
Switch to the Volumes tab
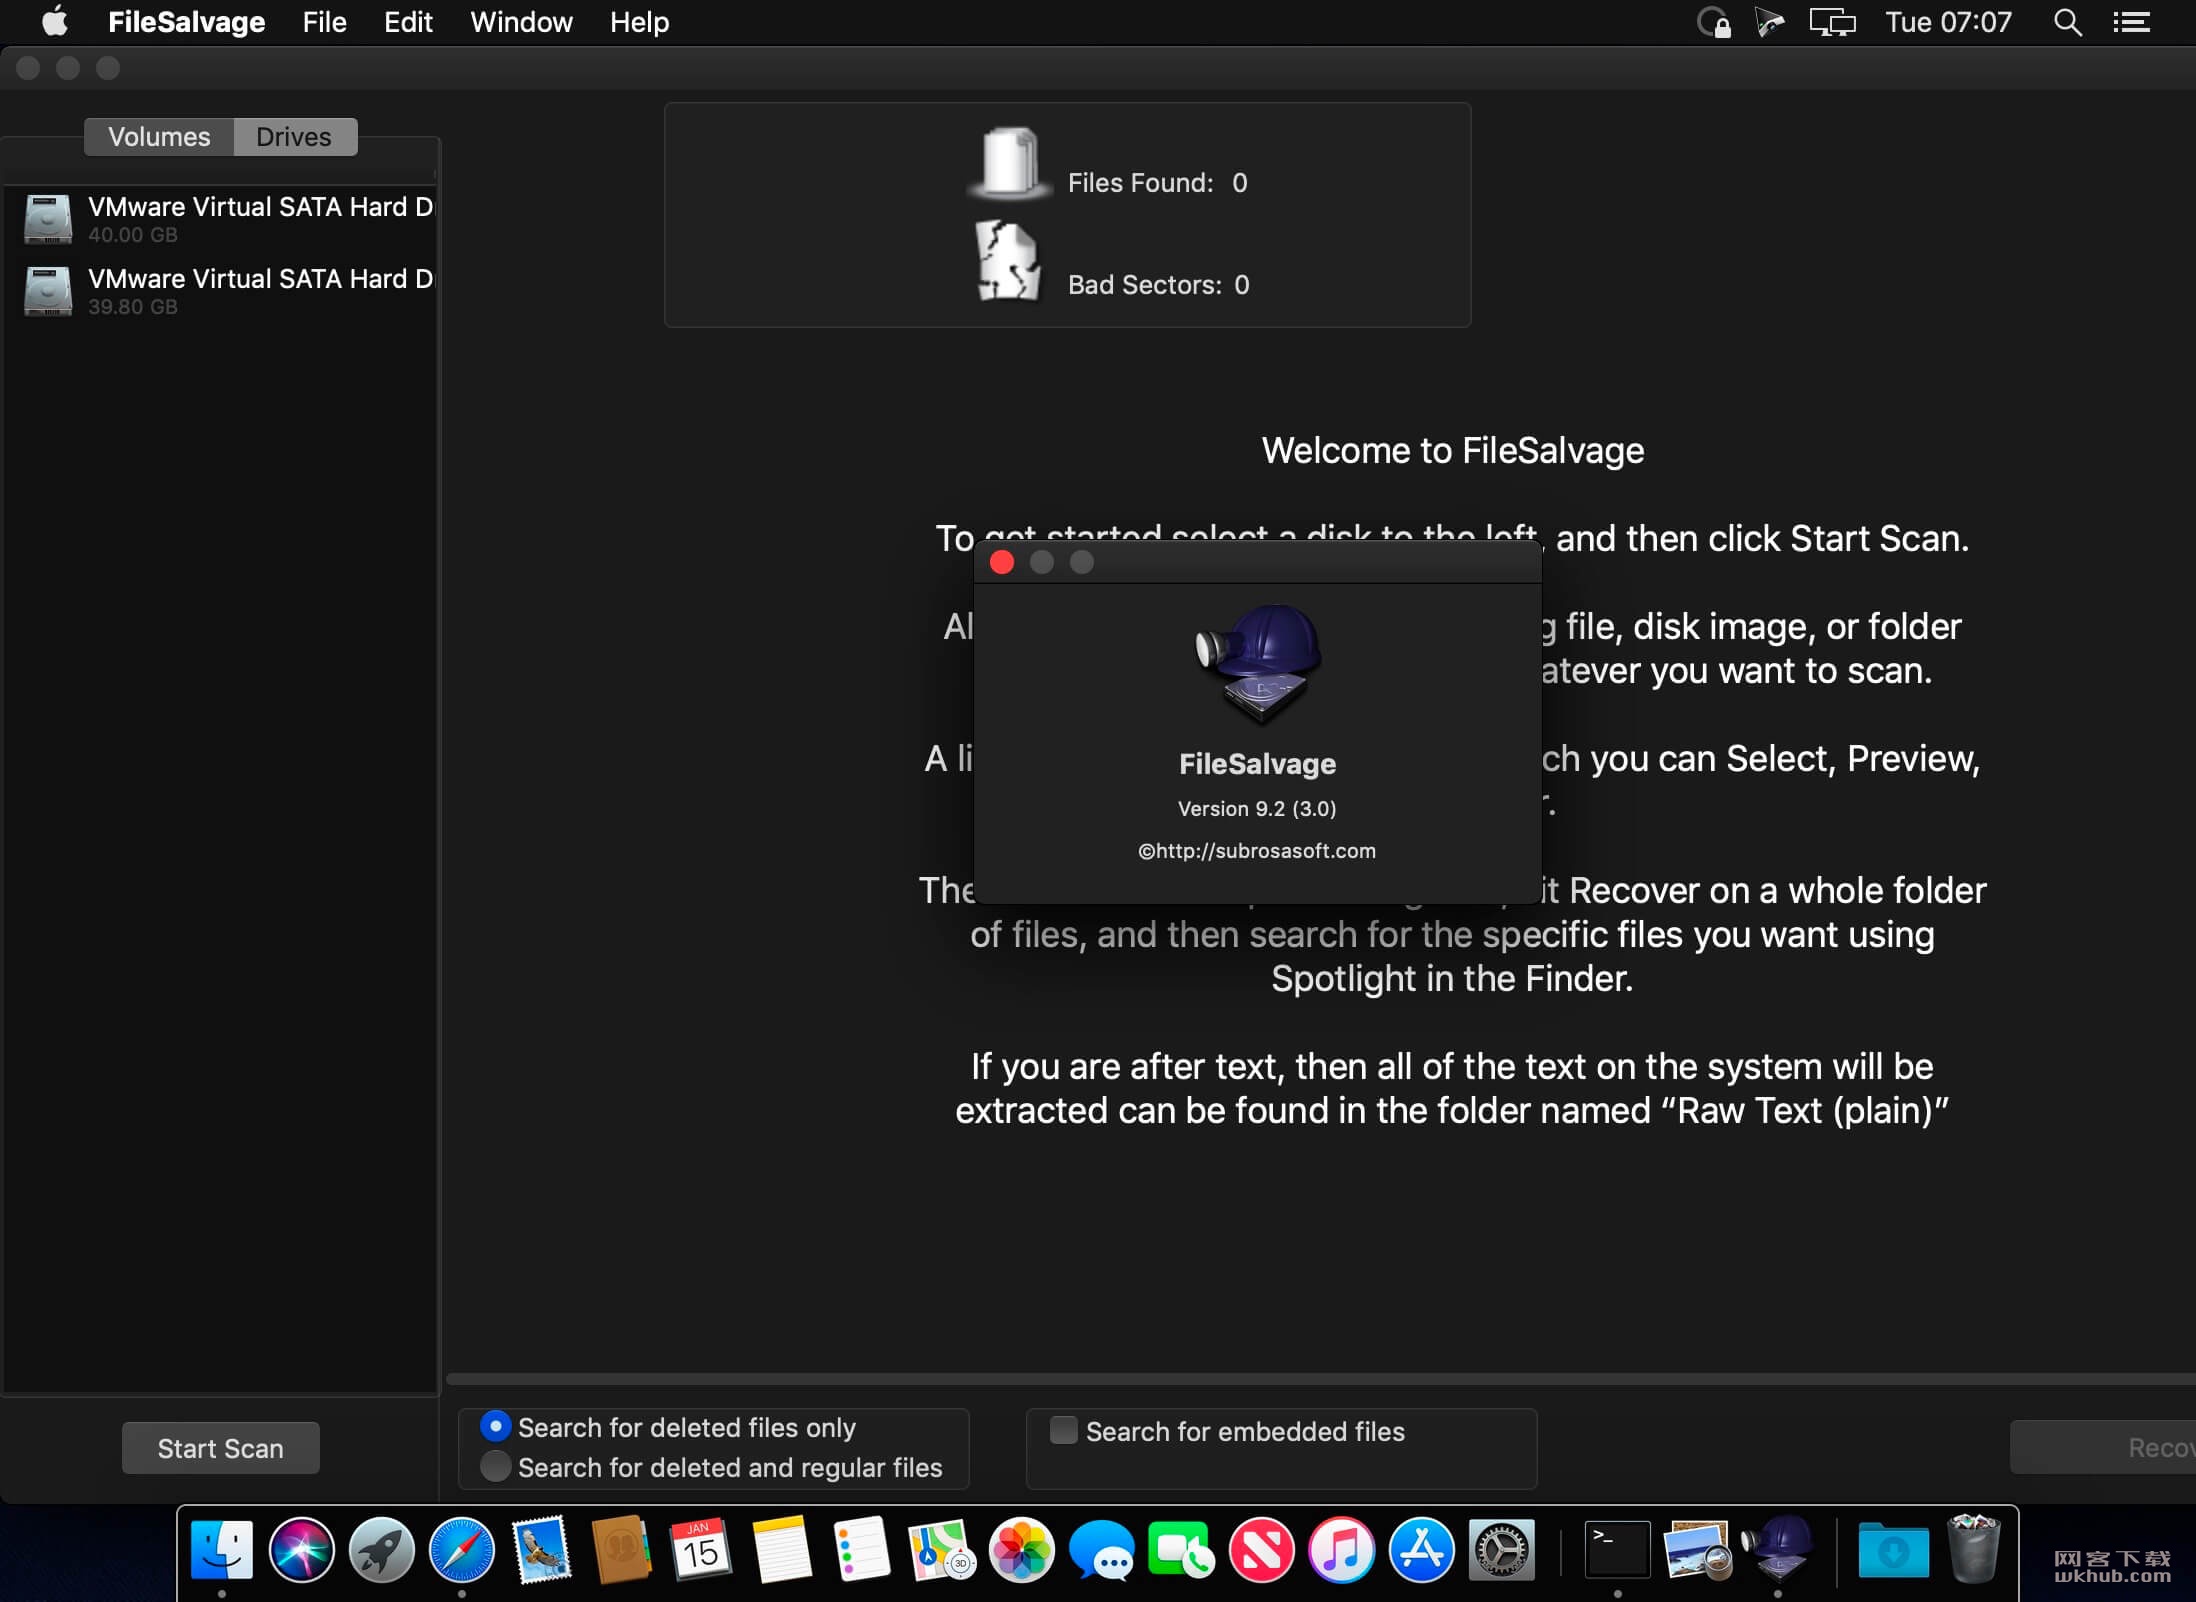(159, 137)
